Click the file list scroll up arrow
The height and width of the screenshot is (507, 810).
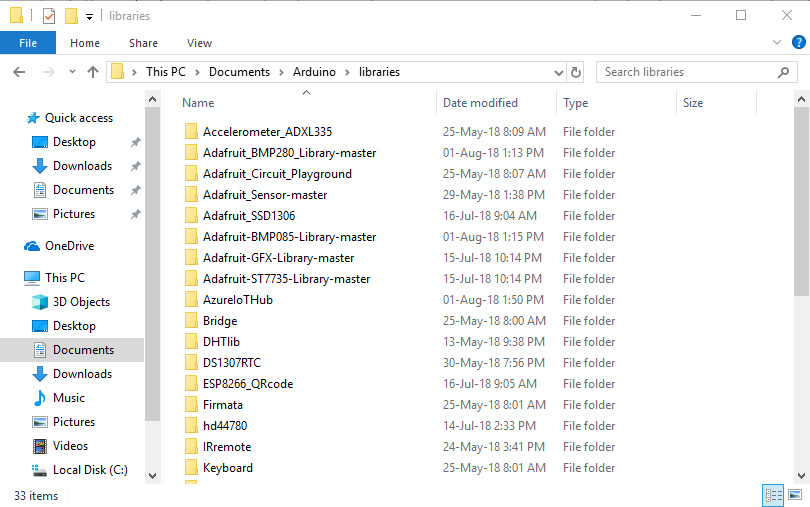801,99
